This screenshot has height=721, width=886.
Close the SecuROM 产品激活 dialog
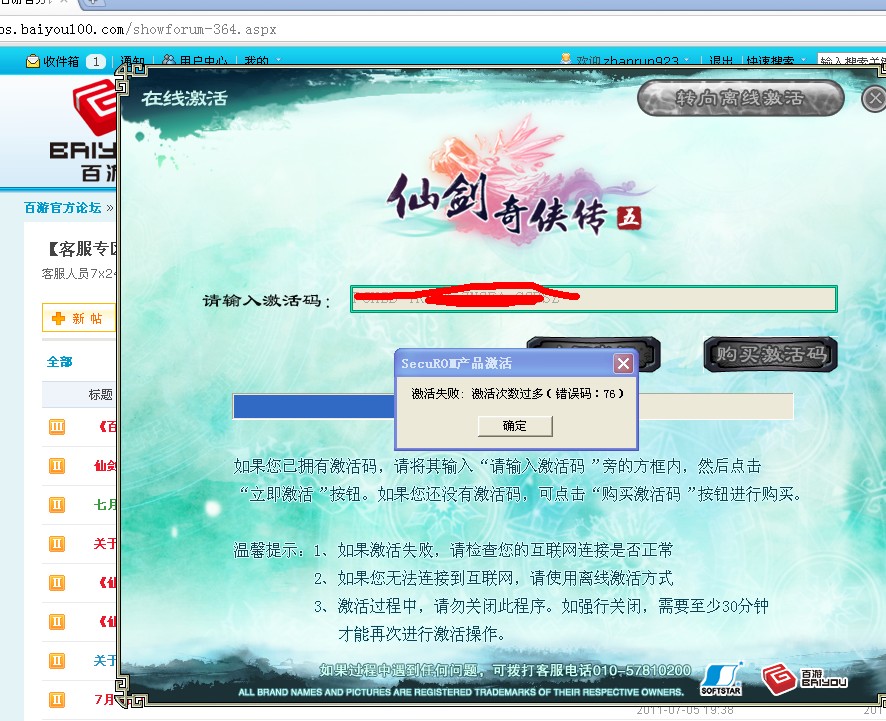(x=622, y=363)
